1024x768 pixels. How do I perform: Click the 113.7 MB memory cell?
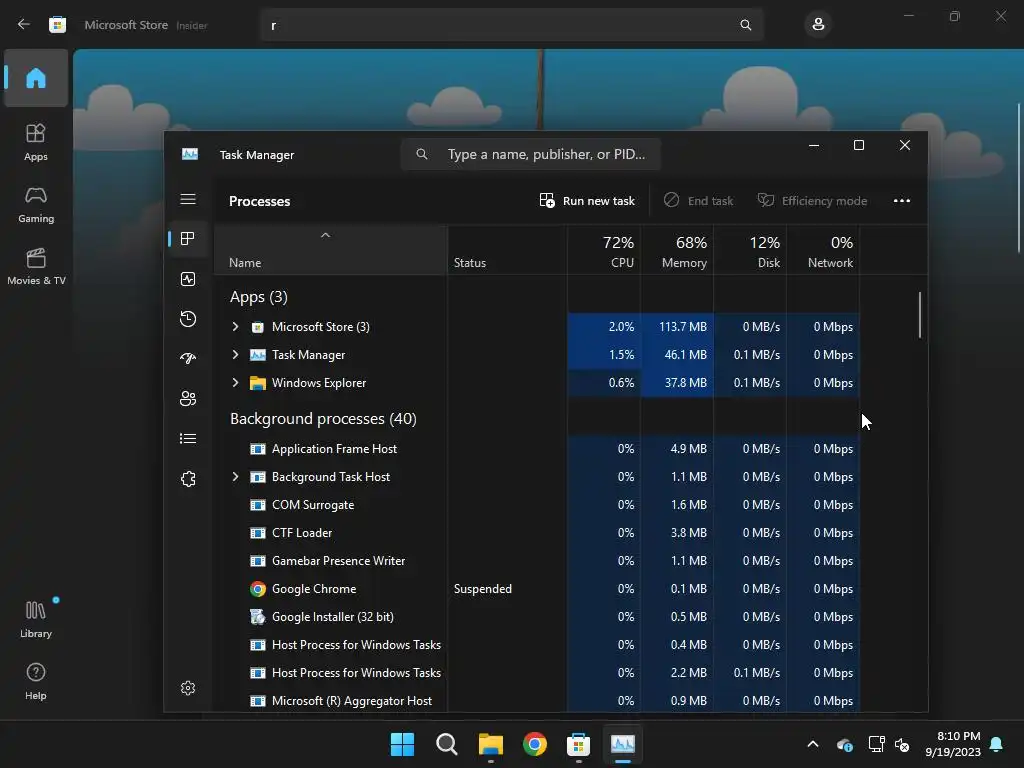(677, 327)
